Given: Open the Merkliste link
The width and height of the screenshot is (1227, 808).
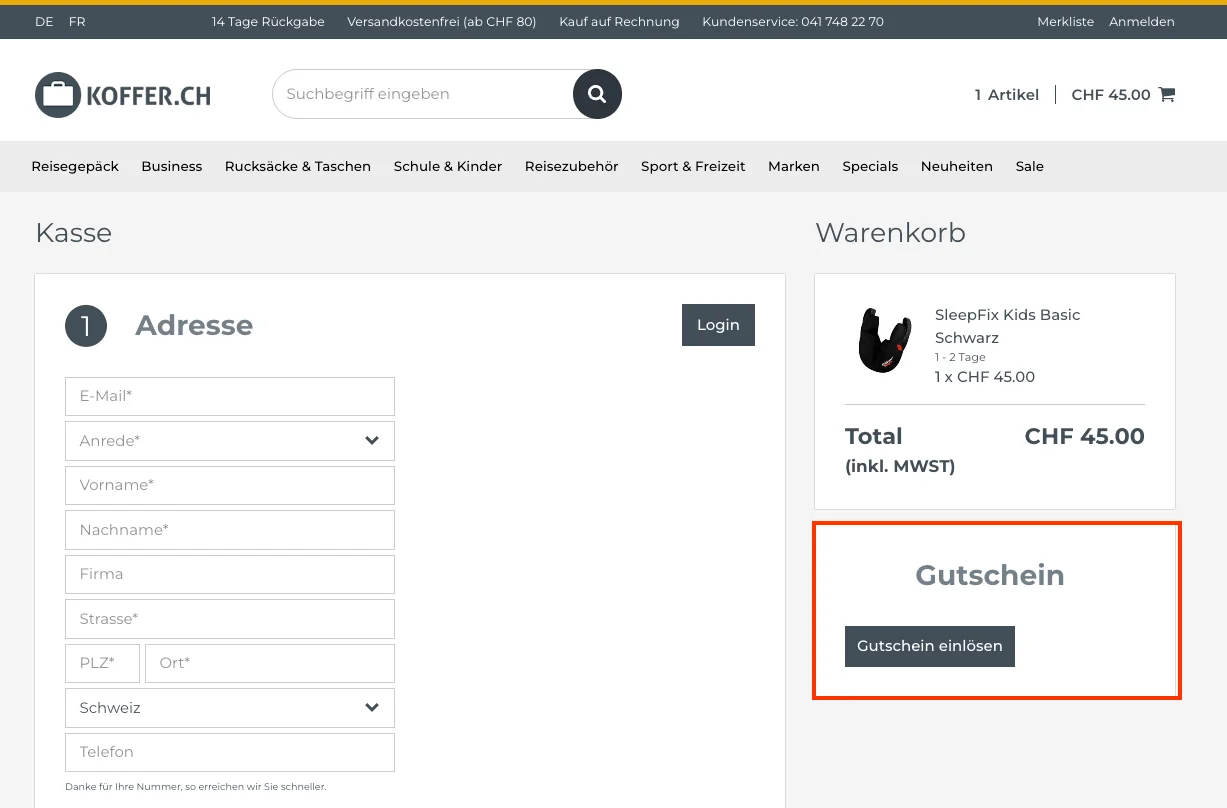Looking at the screenshot, I should [1065, 21].
